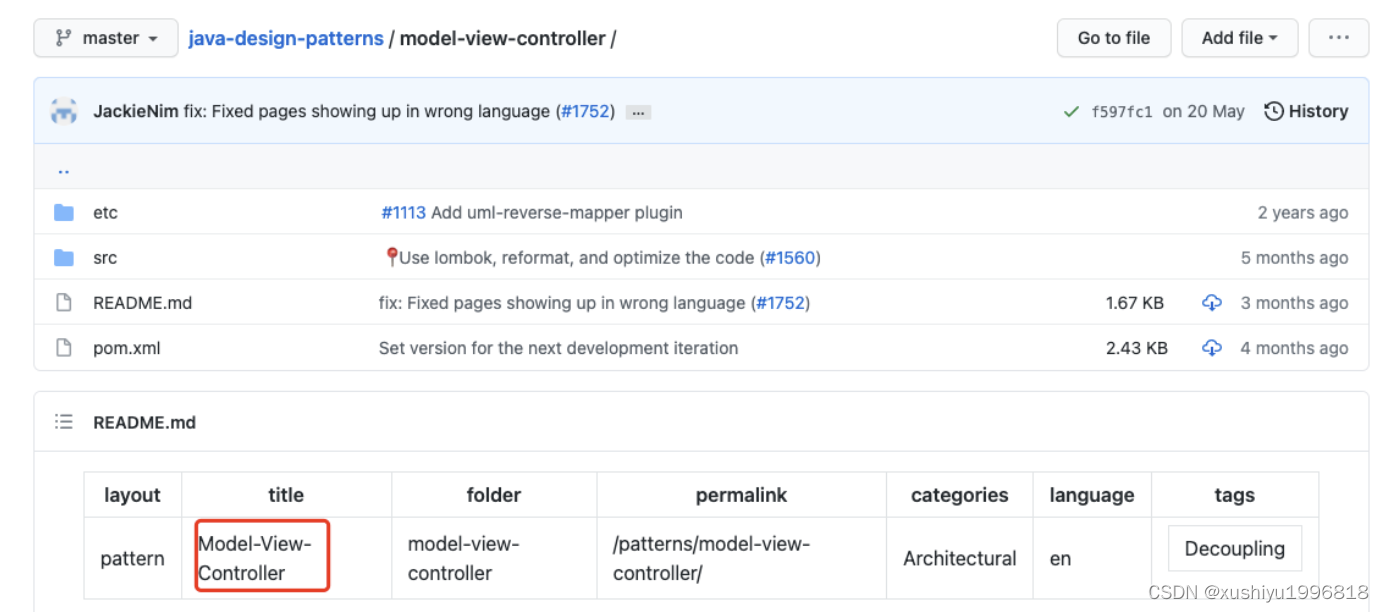Click the Decoupling tag

coord(1234,548)
